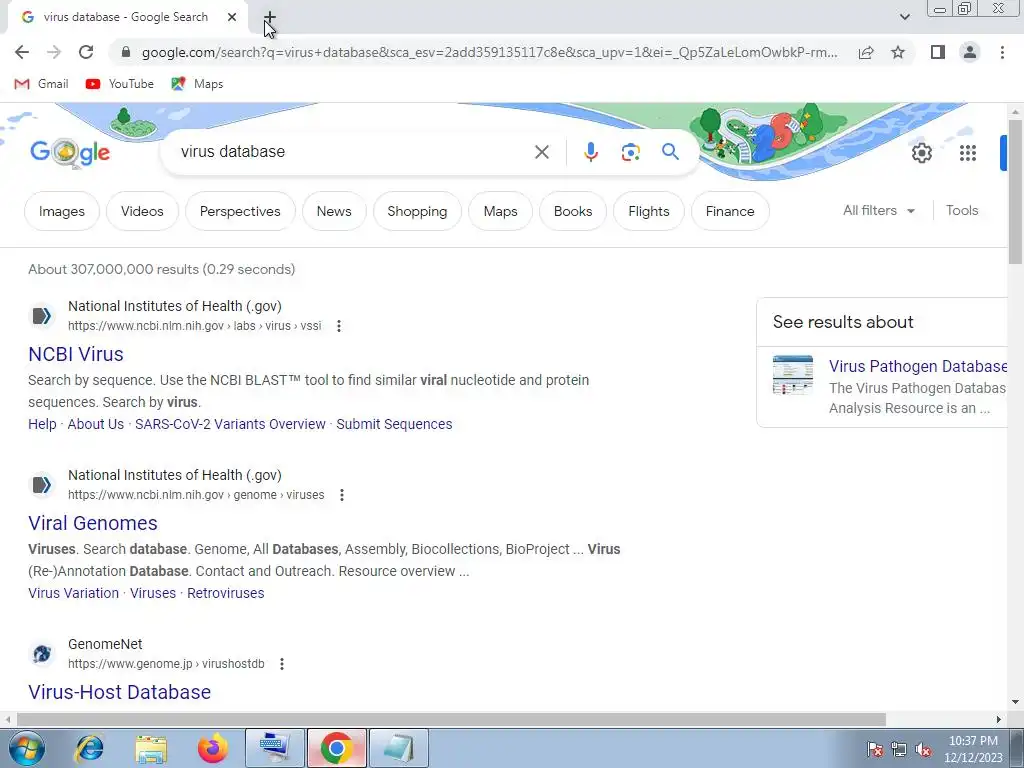
Task: Open the side panel icon
Action: coord(938,52)
